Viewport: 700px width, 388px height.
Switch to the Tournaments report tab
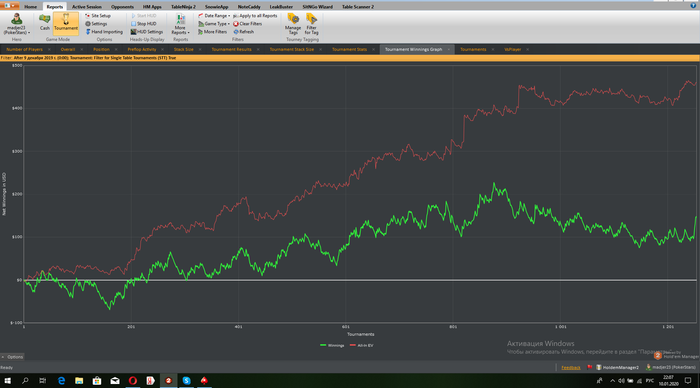point(473,50)
